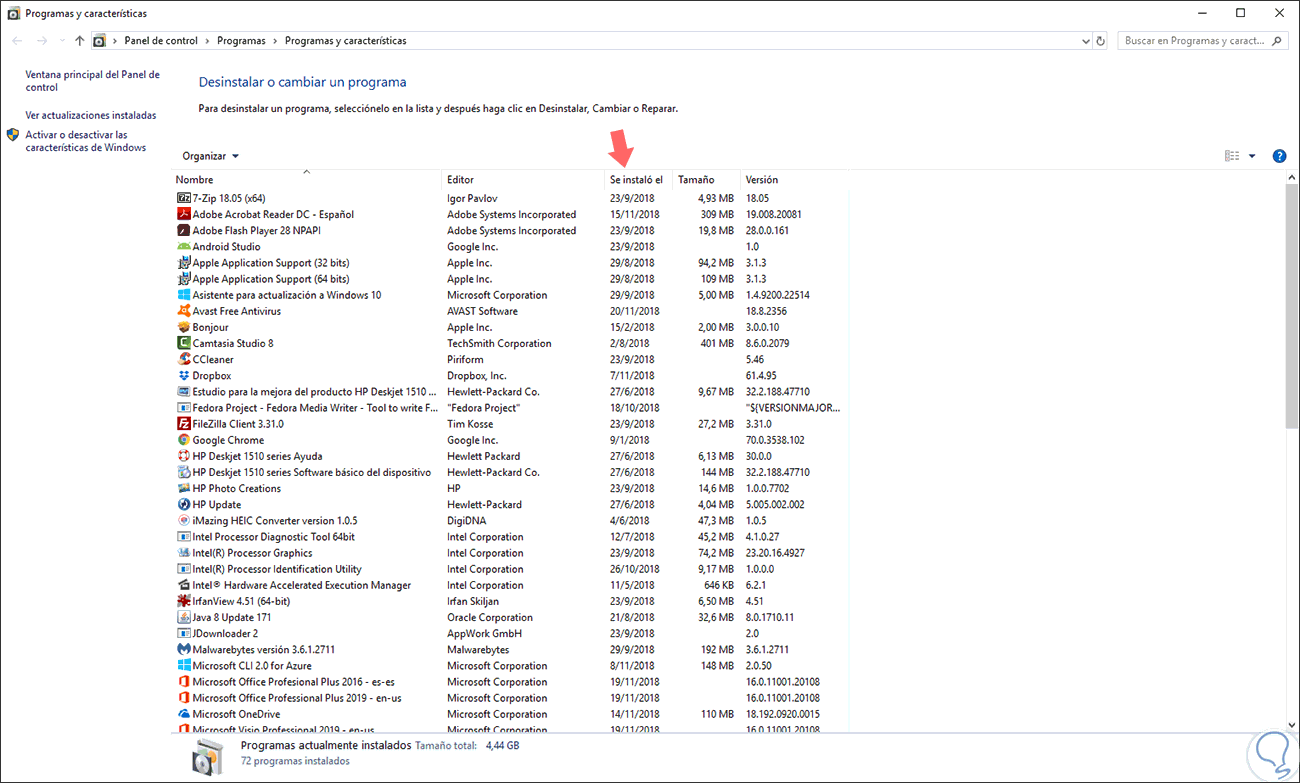This screenshot has height=783, width=1300.
Task: Open Activar o desactivar las características de Windows
Action: pyautogui.click(x=85, y=141)
